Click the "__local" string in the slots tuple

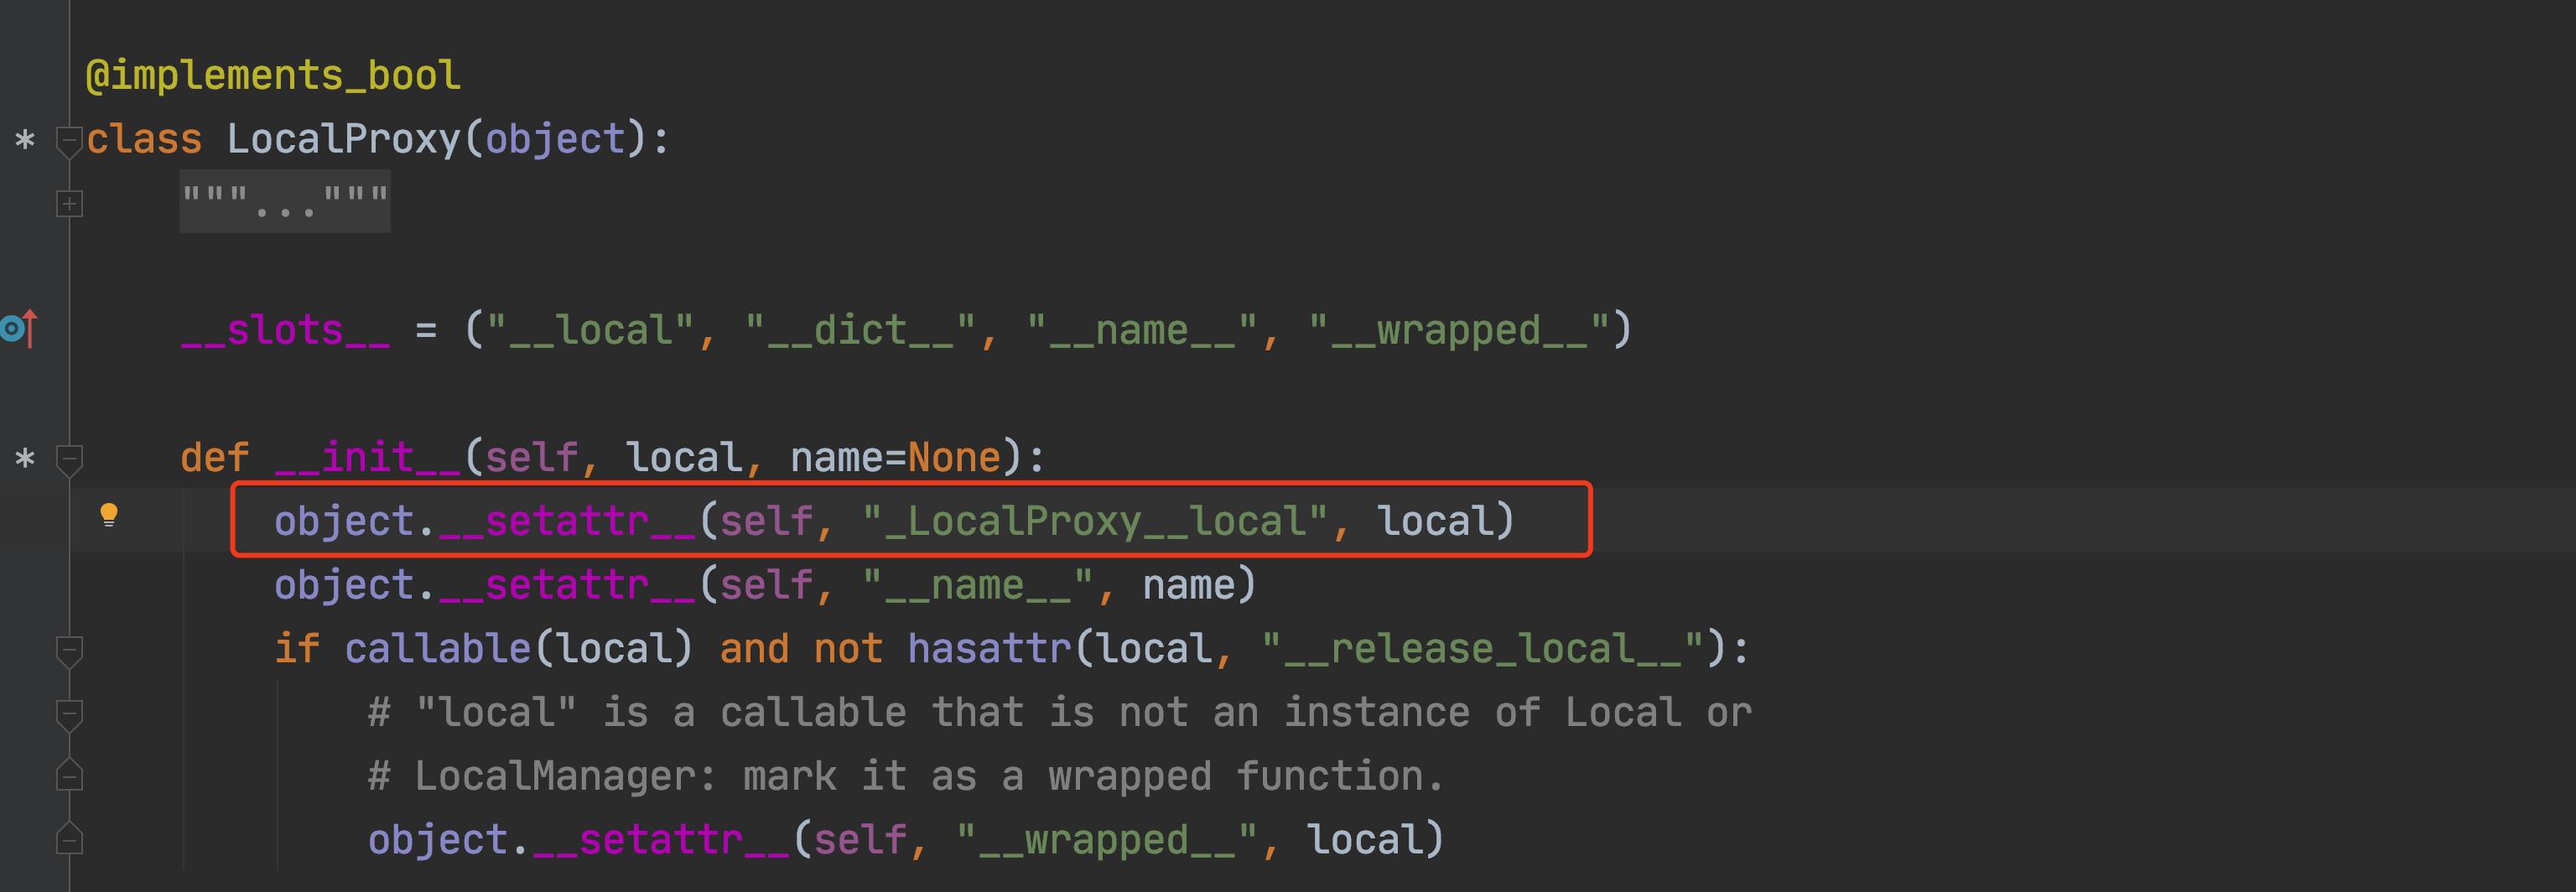pyautogui.click(x=590, y=330)
